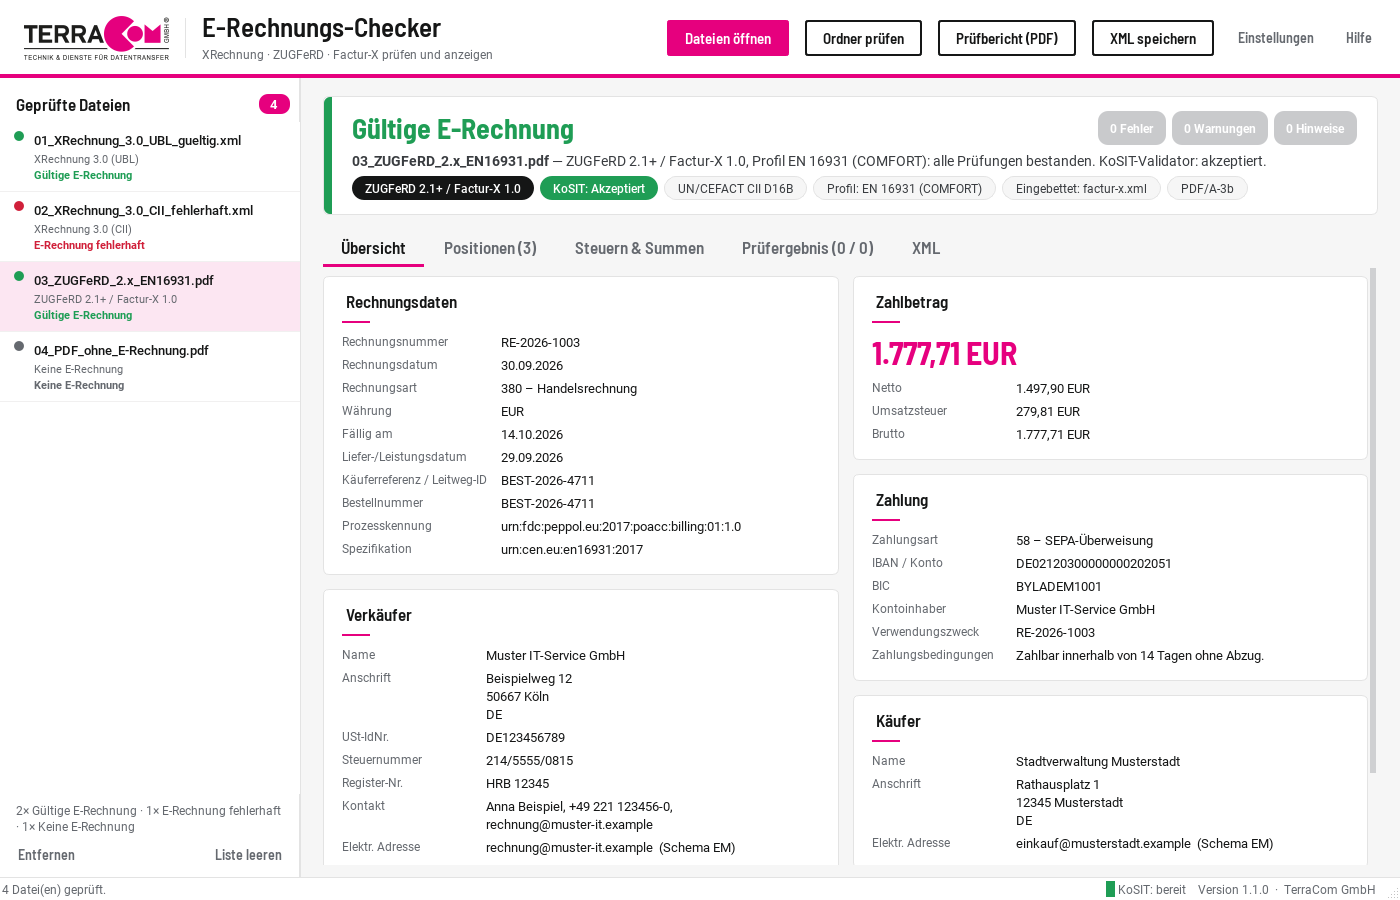Image resolution: width=1400 pixels, height=900 pixels.
Task: Switch to the Übersicht tab
Action: (373, 248)
